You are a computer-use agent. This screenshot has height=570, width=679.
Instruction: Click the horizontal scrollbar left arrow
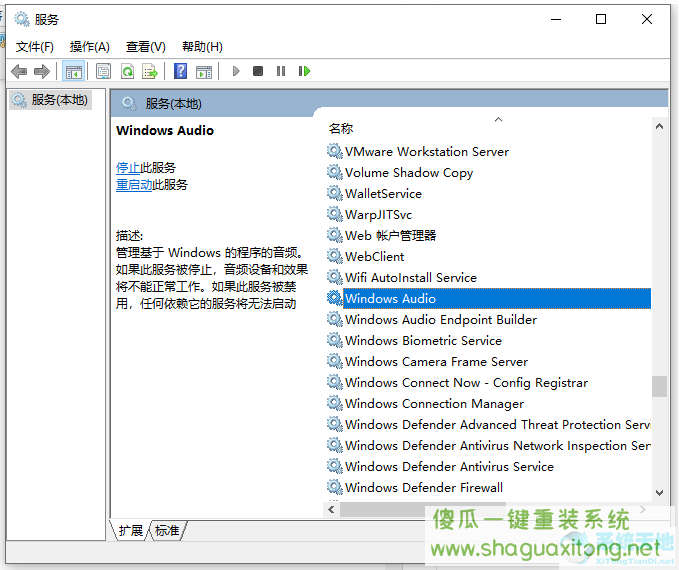(331, 510)
